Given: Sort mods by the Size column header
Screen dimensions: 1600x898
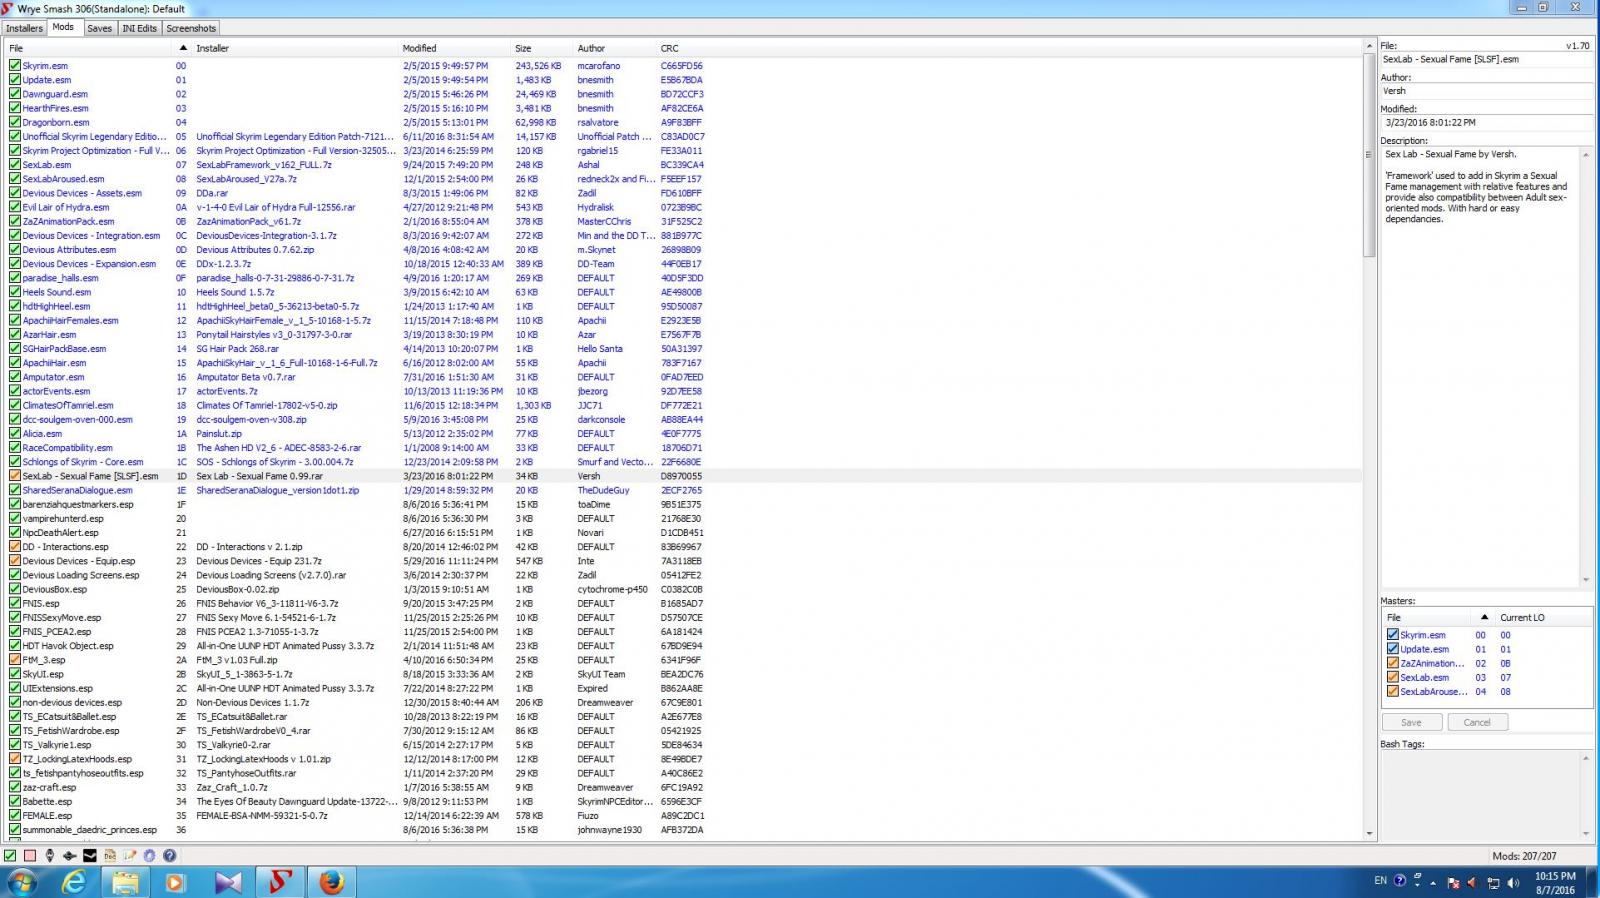Looking at the screenshot, I should 543,48.
